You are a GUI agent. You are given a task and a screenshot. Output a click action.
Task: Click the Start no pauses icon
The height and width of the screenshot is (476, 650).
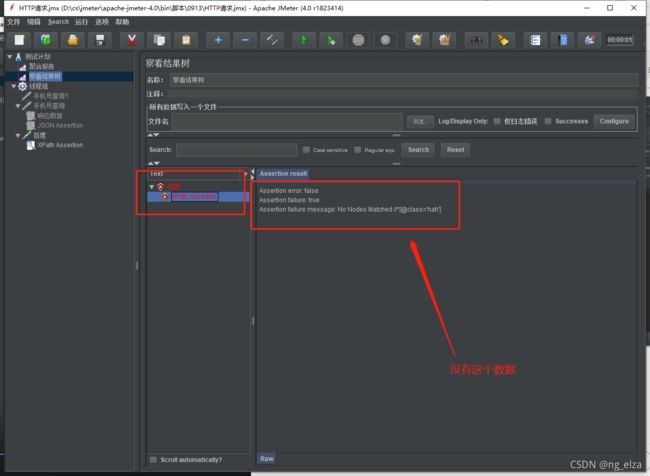[x=331, y=40]
